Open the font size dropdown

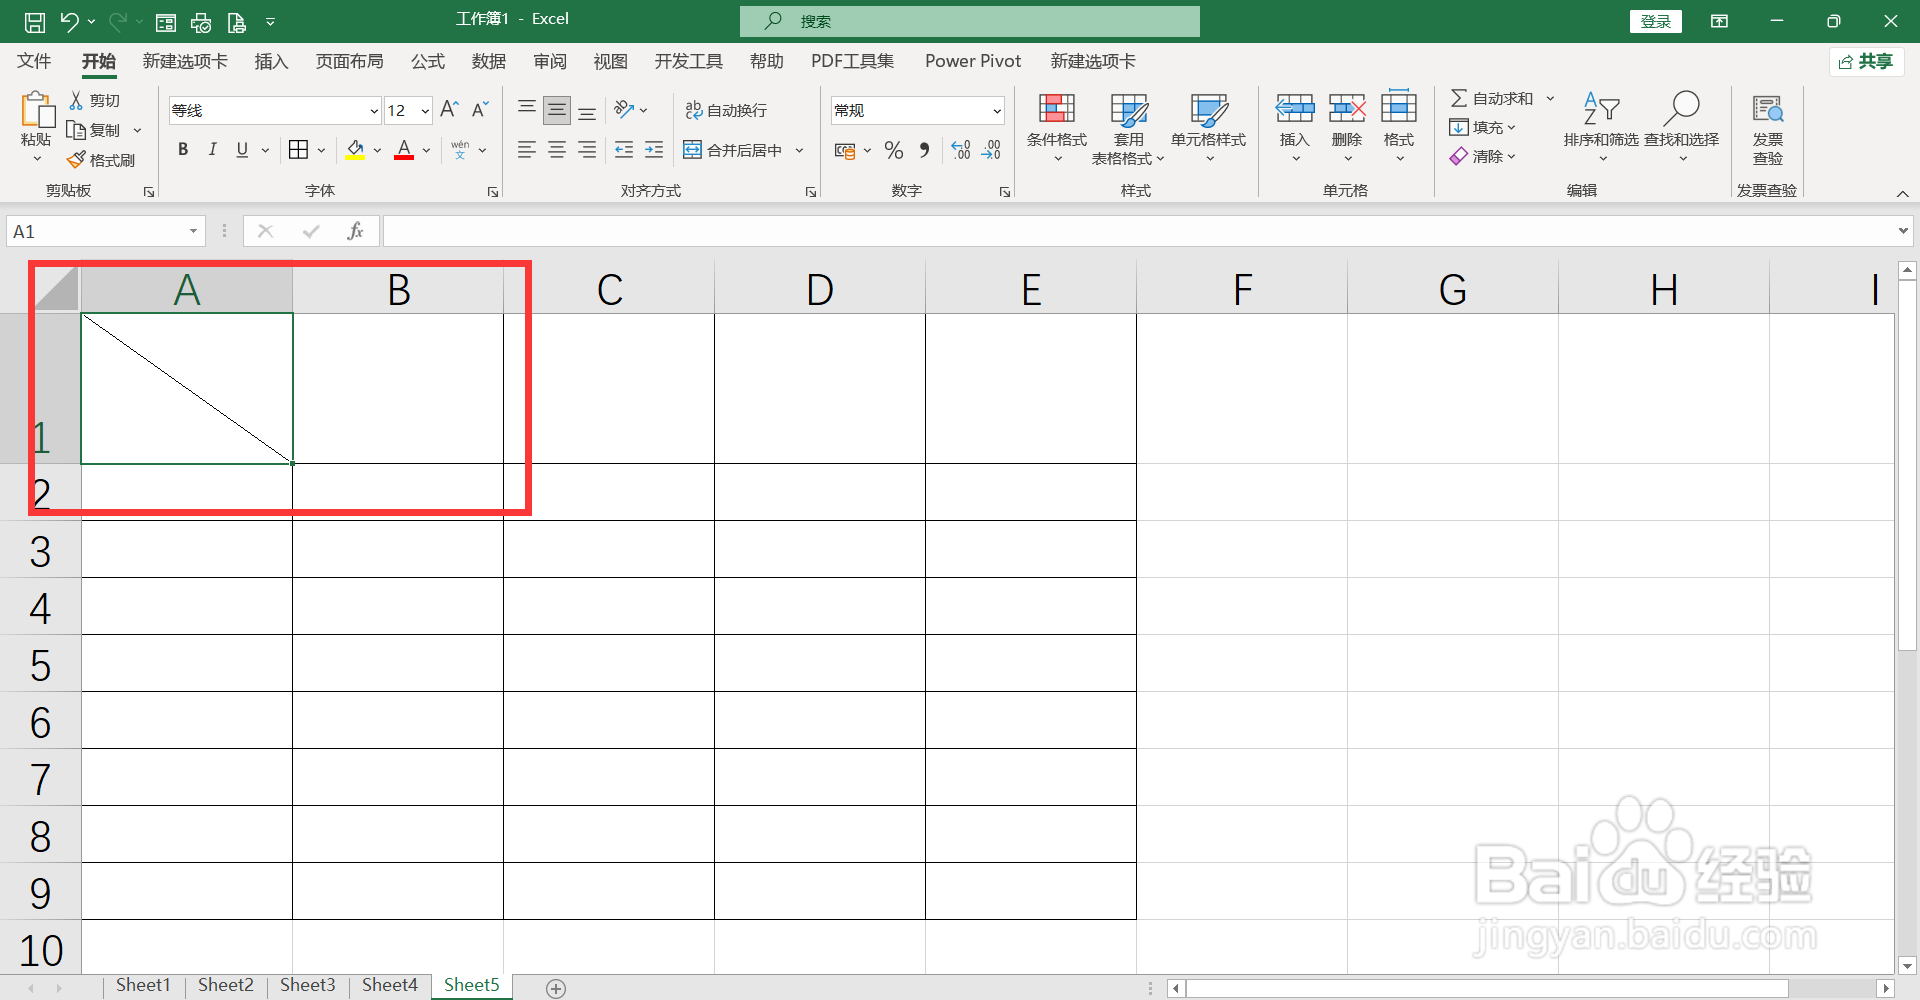tap(425, 111)
